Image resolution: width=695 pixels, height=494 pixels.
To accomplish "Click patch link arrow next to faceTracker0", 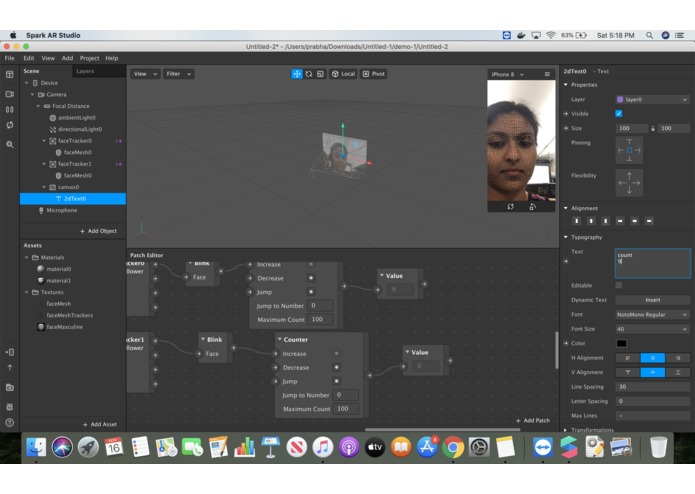I will 119,141.
